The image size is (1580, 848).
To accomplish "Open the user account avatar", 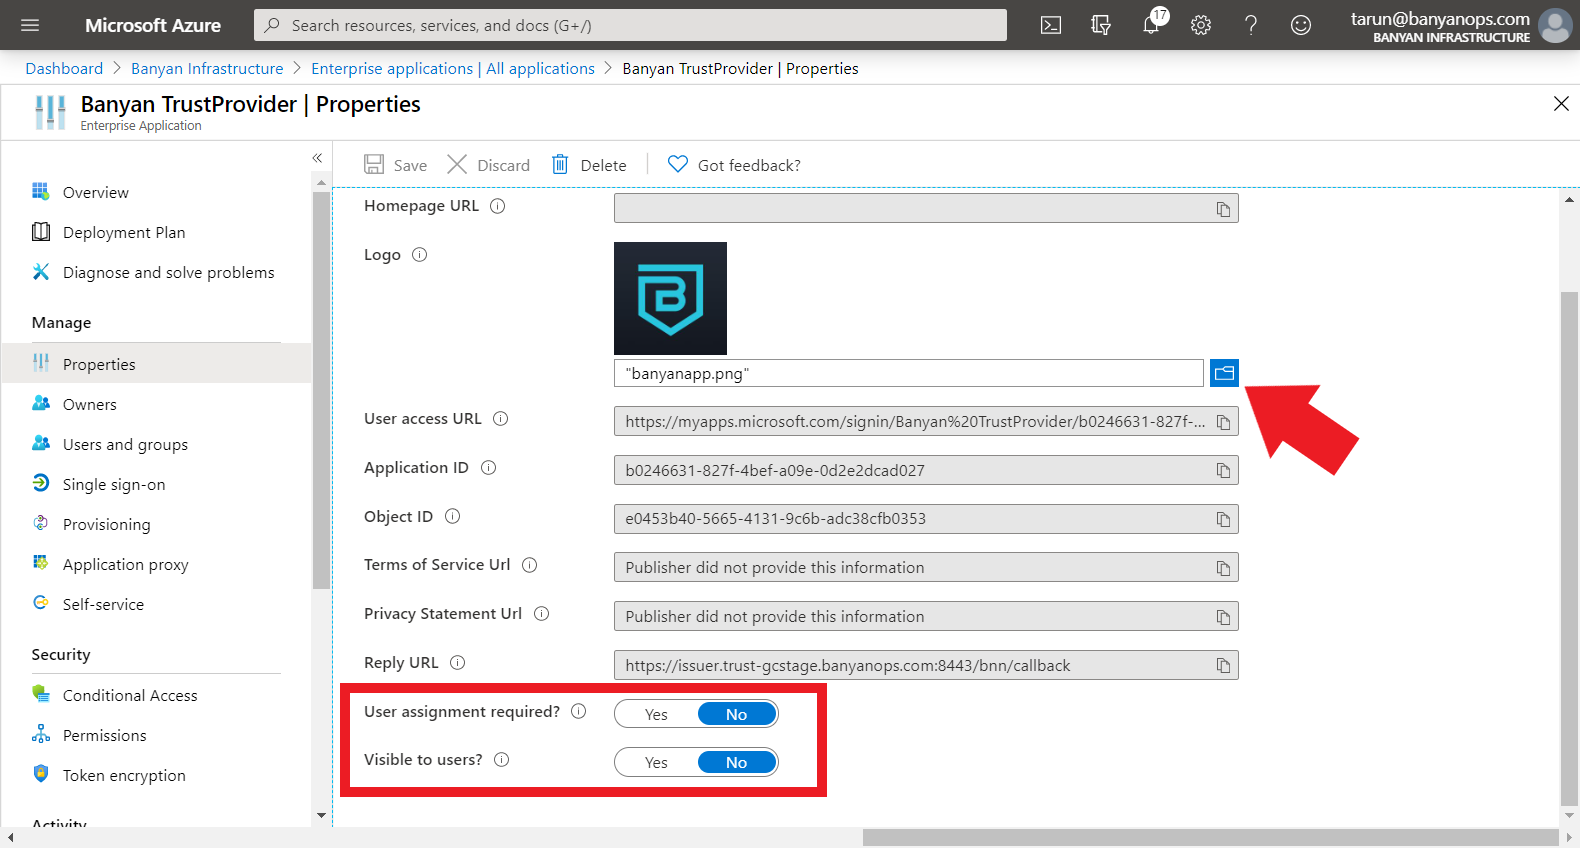I will [x=1555, y=25].
